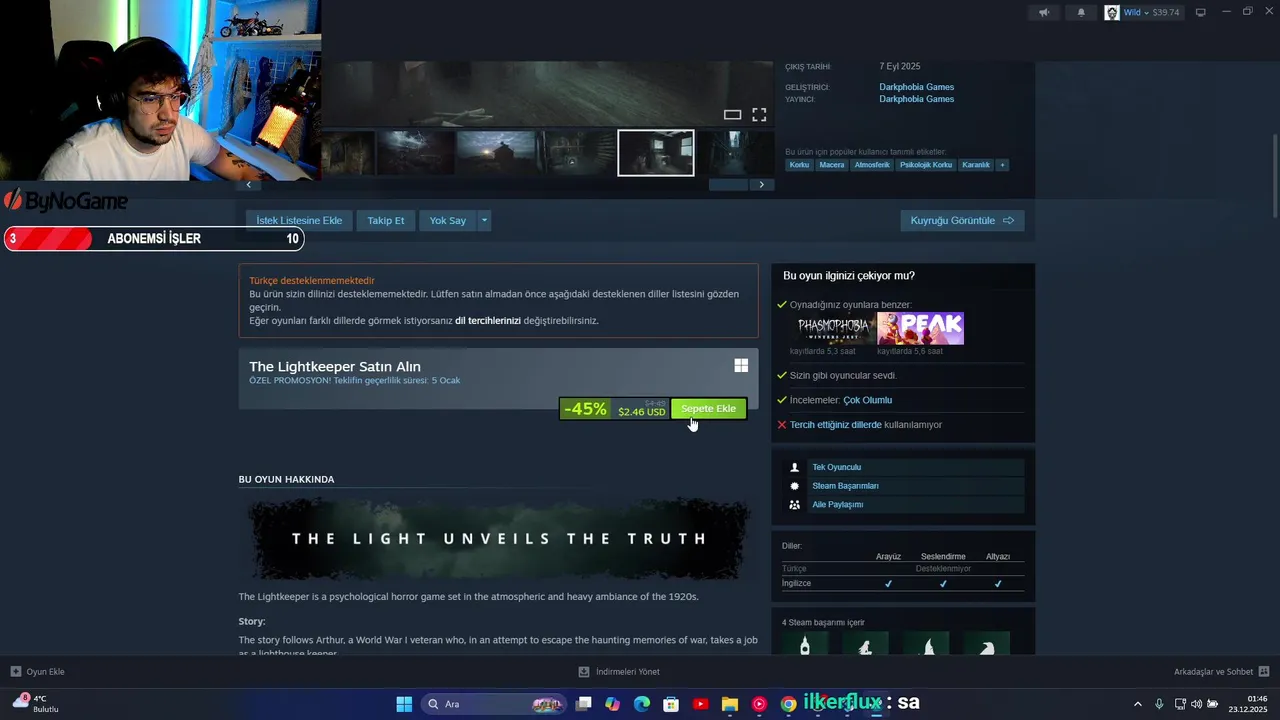This screenshot has width=1280, height=720.
Task: Open İndirmeleri Yönet in bottom bar
Action: click(619, 672)
